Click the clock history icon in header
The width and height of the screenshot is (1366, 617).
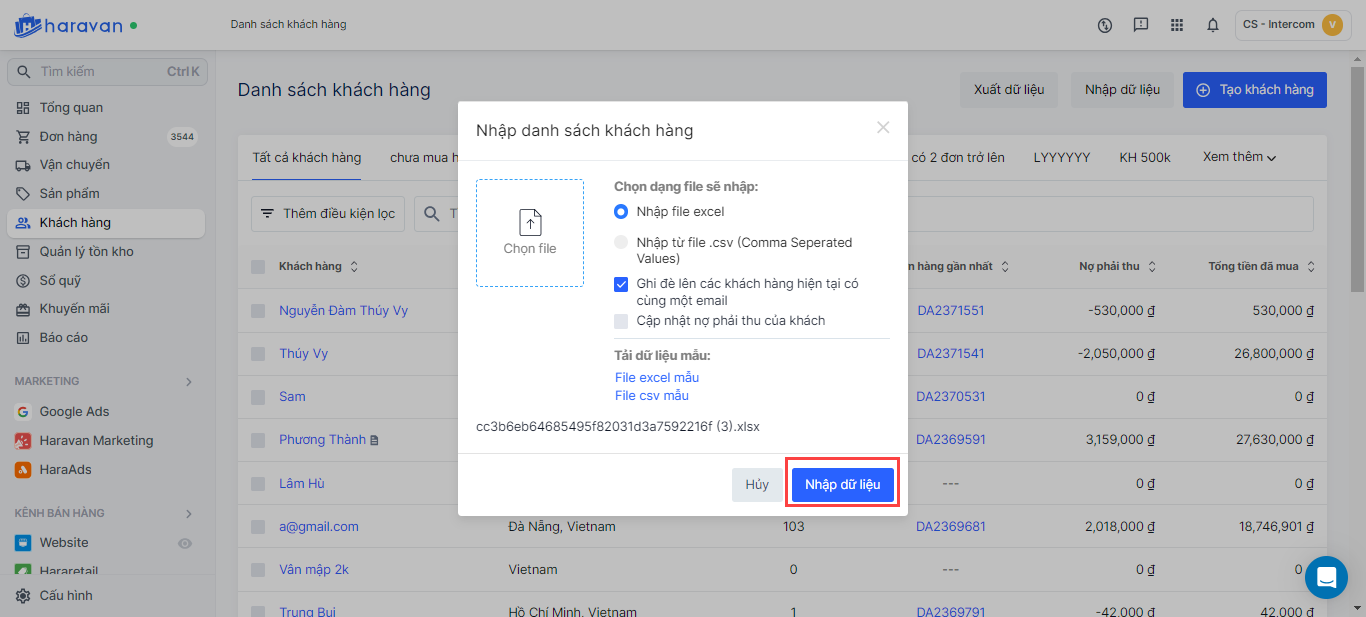[1105, 25]
